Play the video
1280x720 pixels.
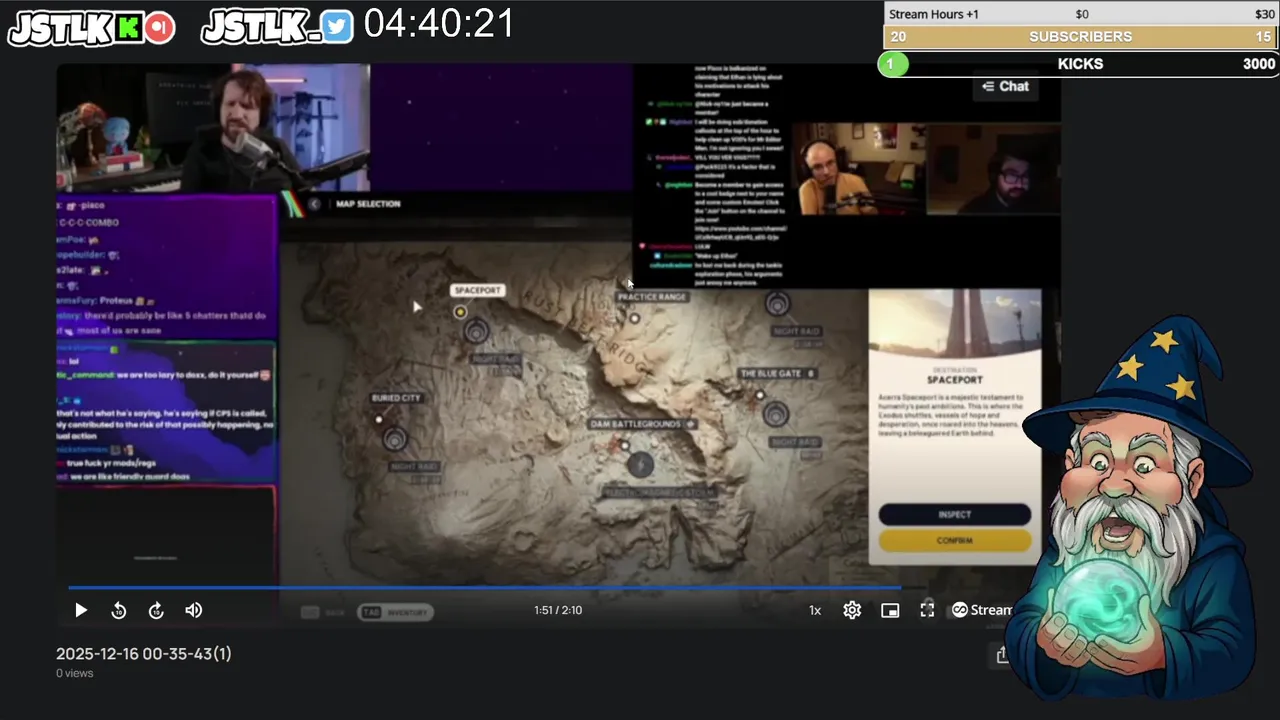point(81,610)
